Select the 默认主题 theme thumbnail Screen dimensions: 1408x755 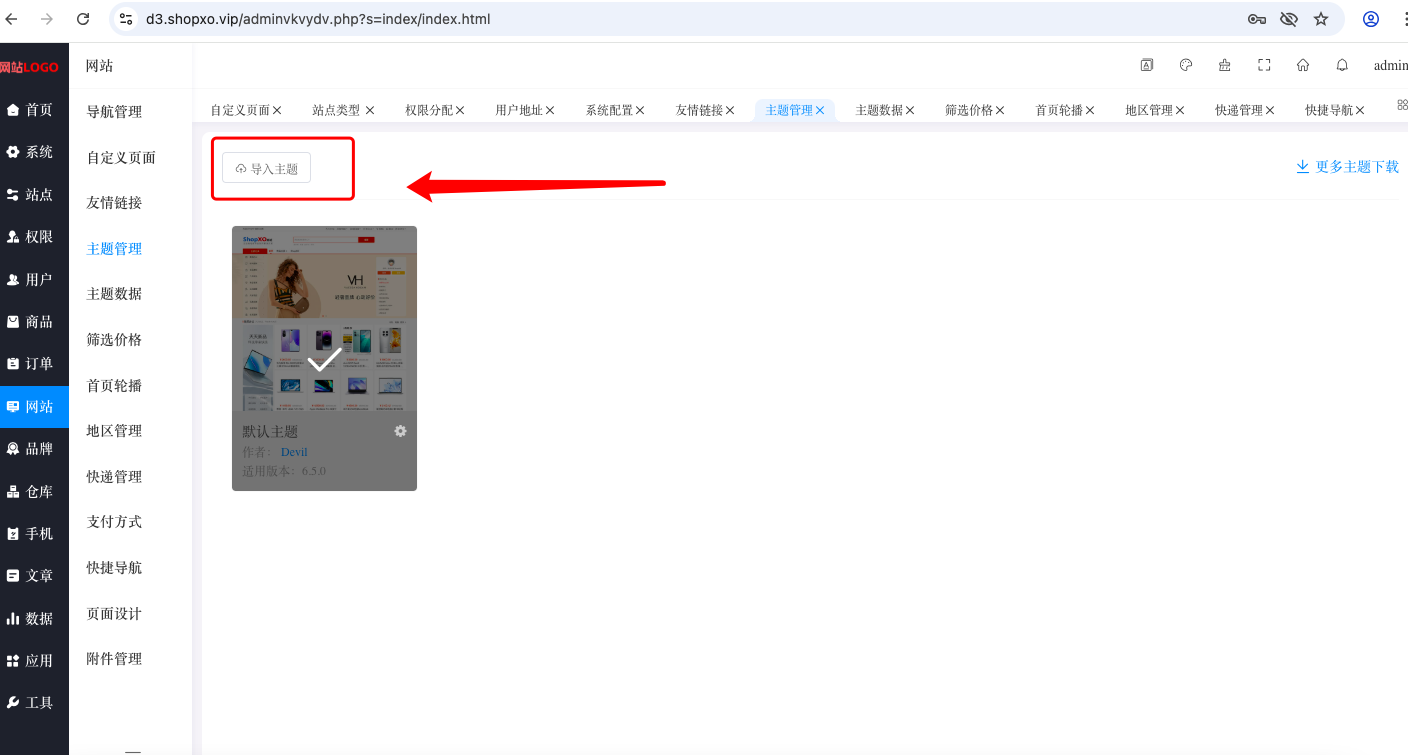[x=324, y=319]
